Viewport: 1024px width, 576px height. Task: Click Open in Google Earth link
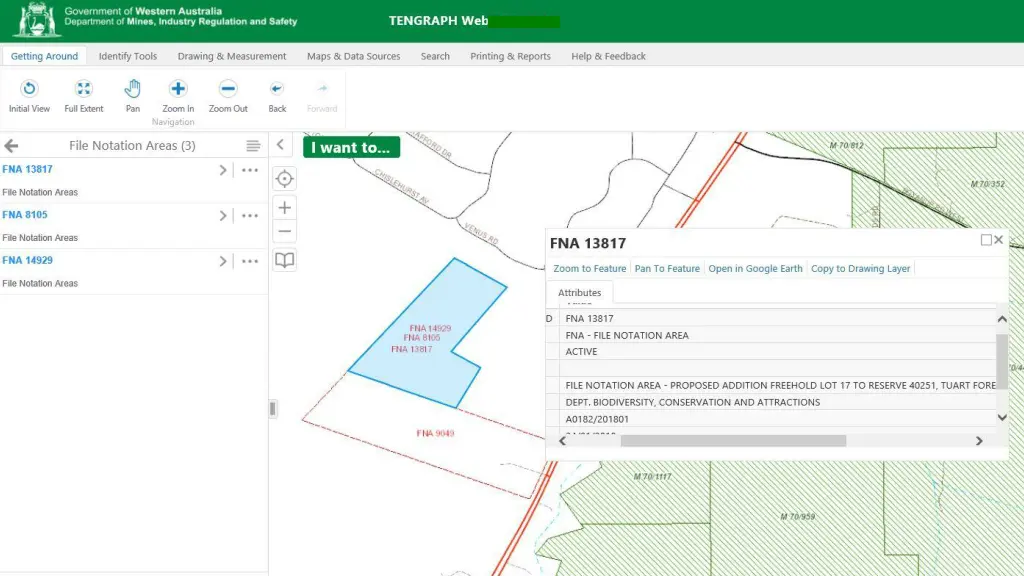[x=755, y=268]
